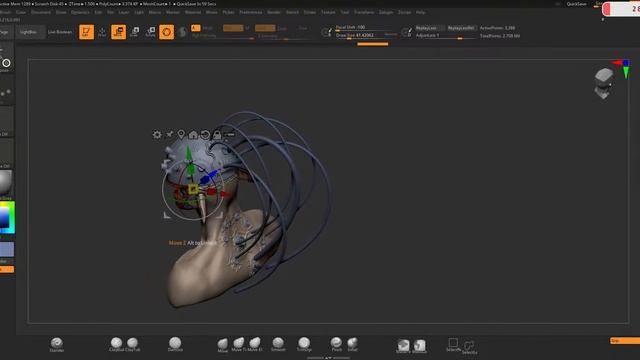The image size is (640, 360).
Task: Select the Scale mode icon
Action: (x=134, y=32)
